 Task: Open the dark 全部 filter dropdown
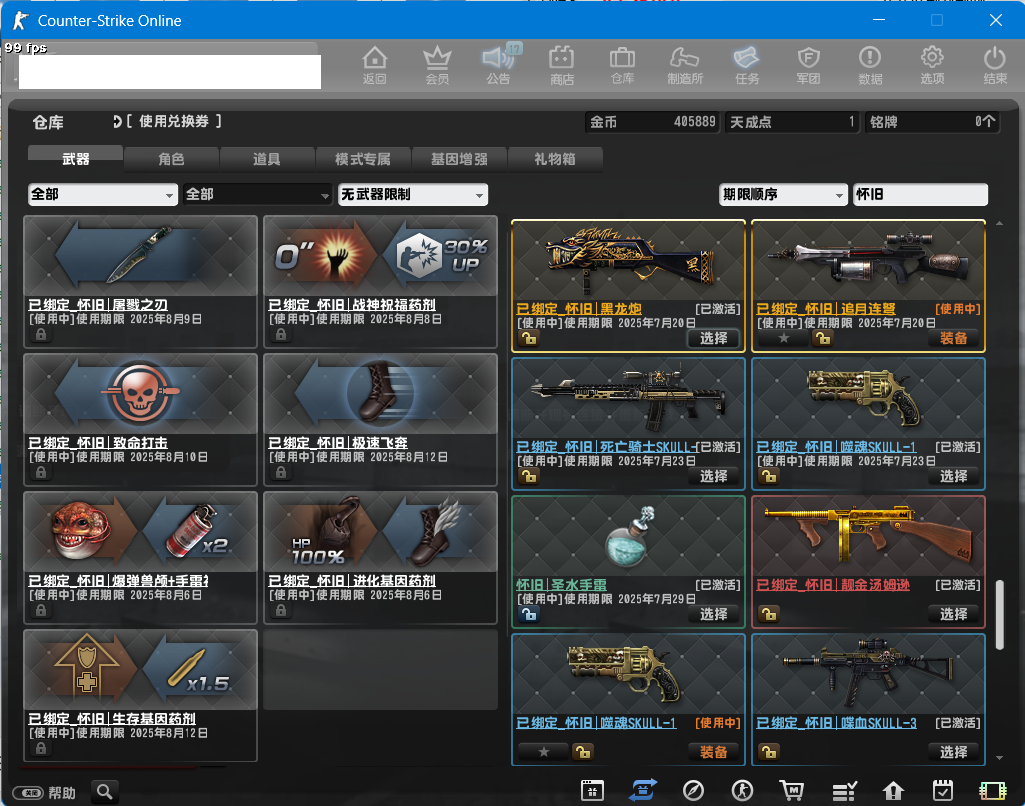pyautogui.click(x=257, y=194)
